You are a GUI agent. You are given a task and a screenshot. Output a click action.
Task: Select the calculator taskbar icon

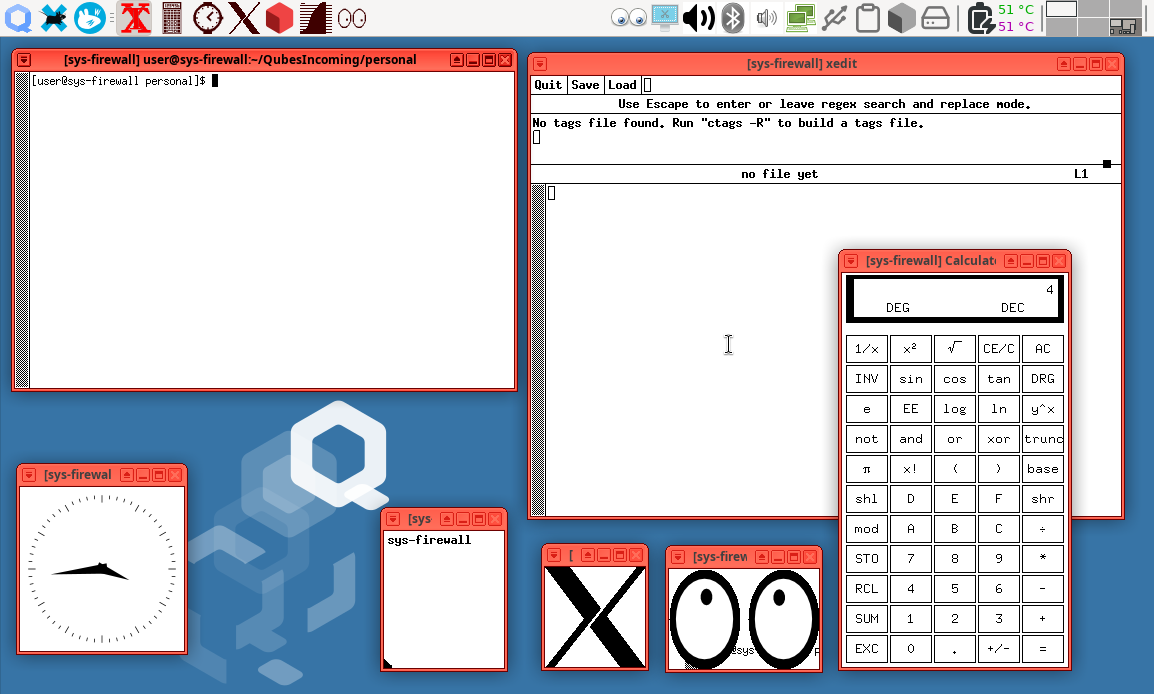(x=171, y=18)
